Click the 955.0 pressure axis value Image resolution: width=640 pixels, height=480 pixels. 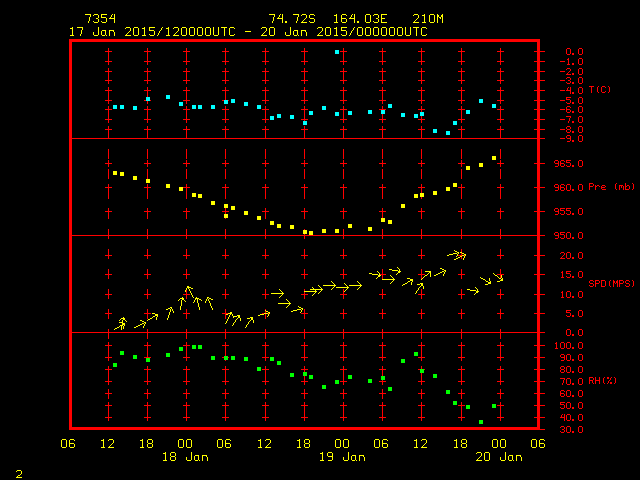(569, 212)
